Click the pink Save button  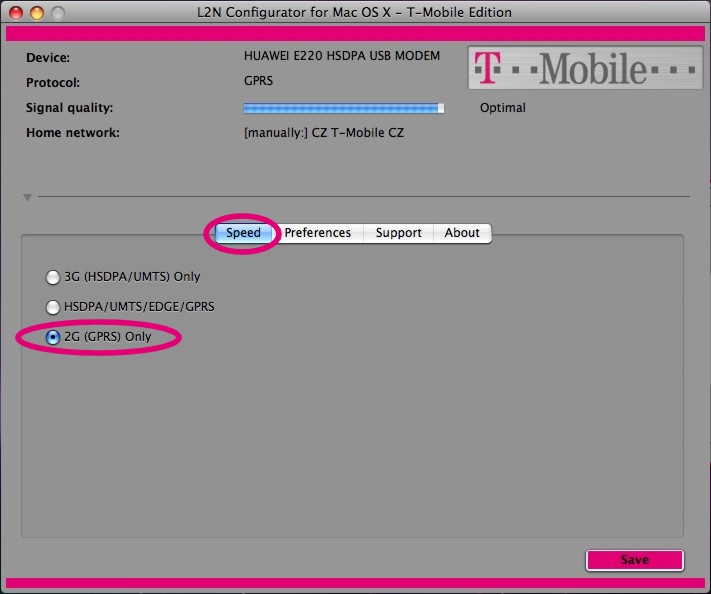[x=635, y=560]
